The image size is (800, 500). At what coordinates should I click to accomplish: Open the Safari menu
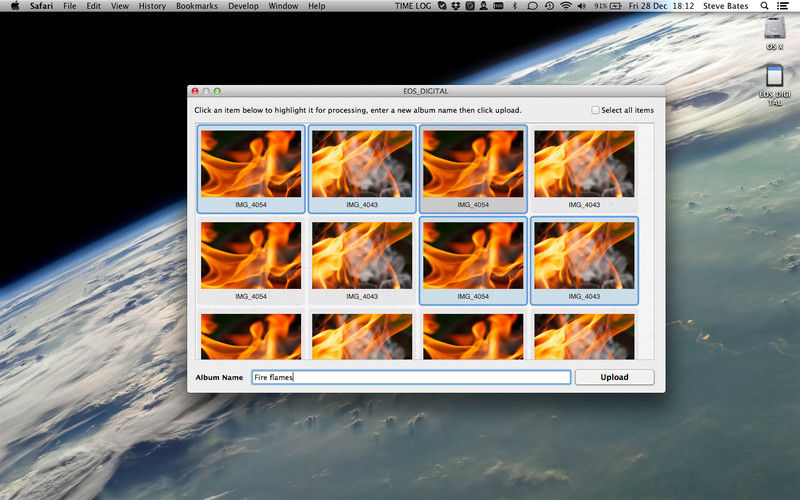[x=41, y=6]
